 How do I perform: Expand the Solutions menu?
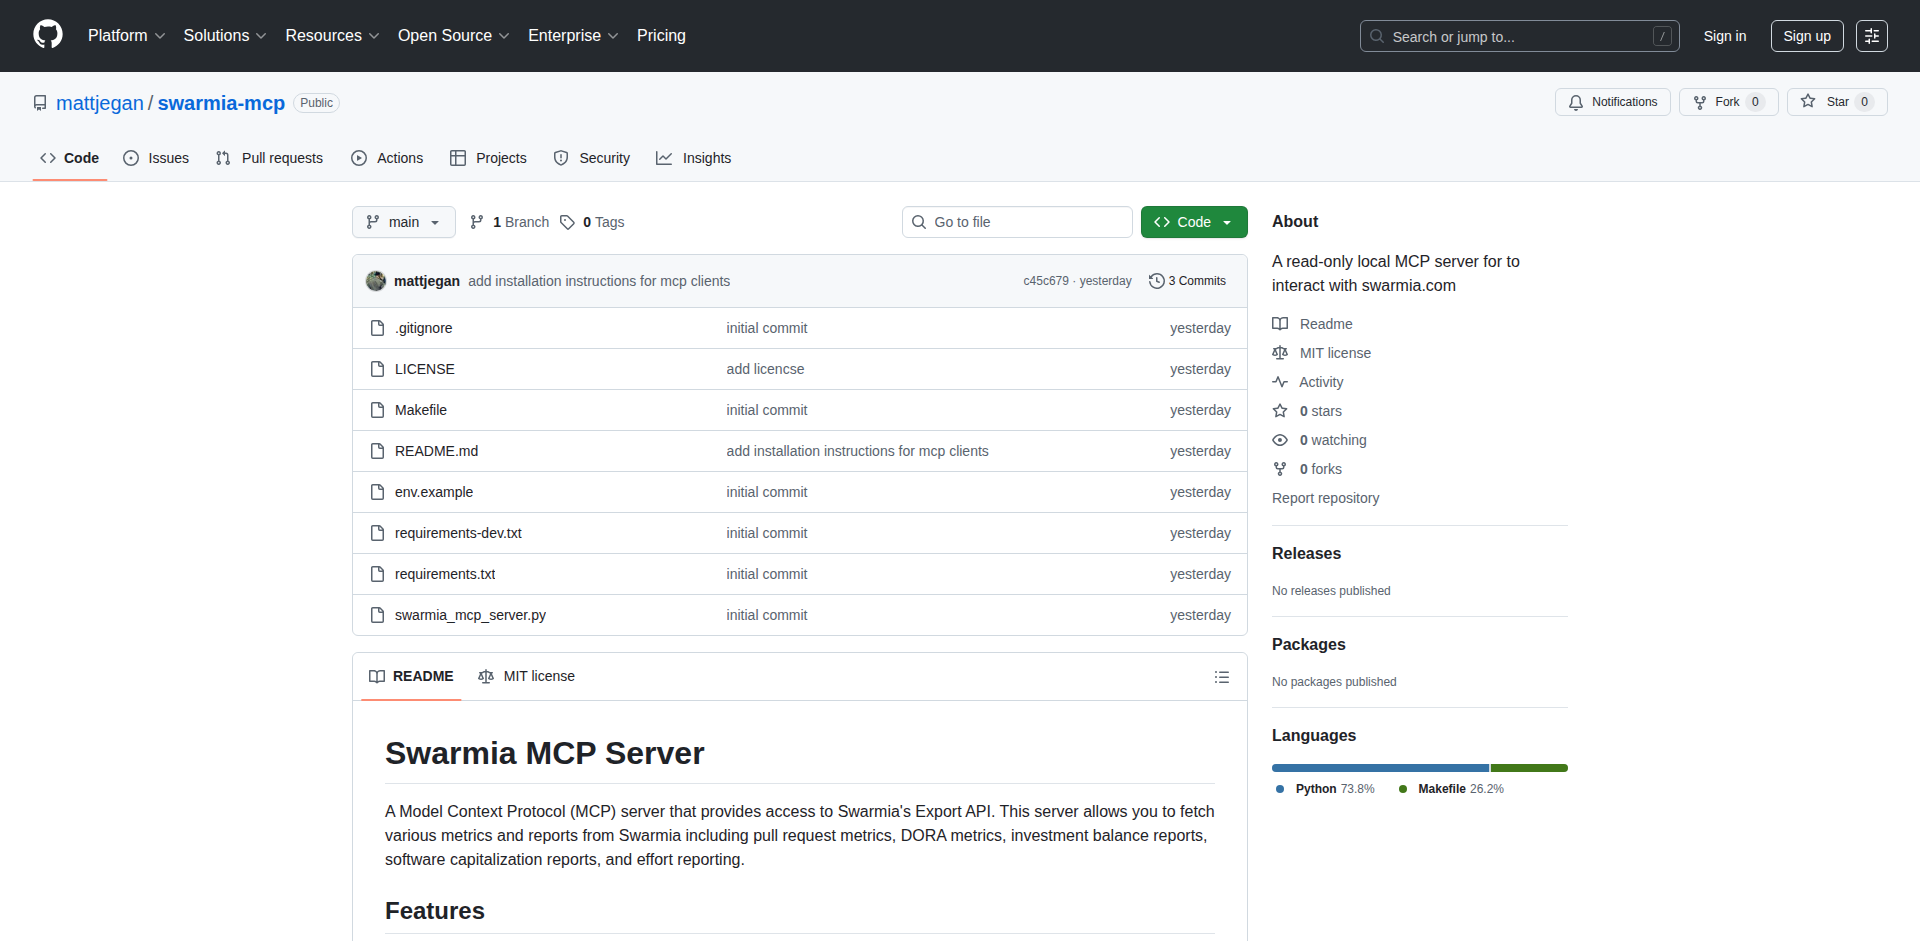point(225,35)
